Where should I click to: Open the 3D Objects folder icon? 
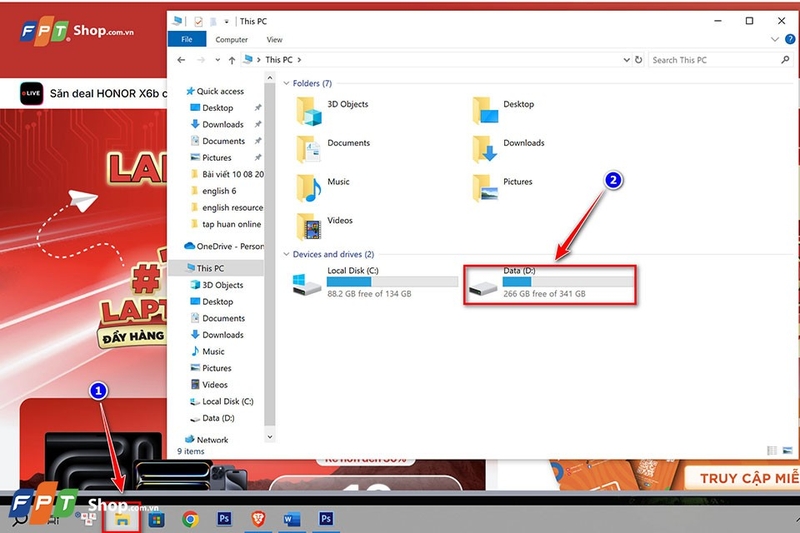point(309,111)
